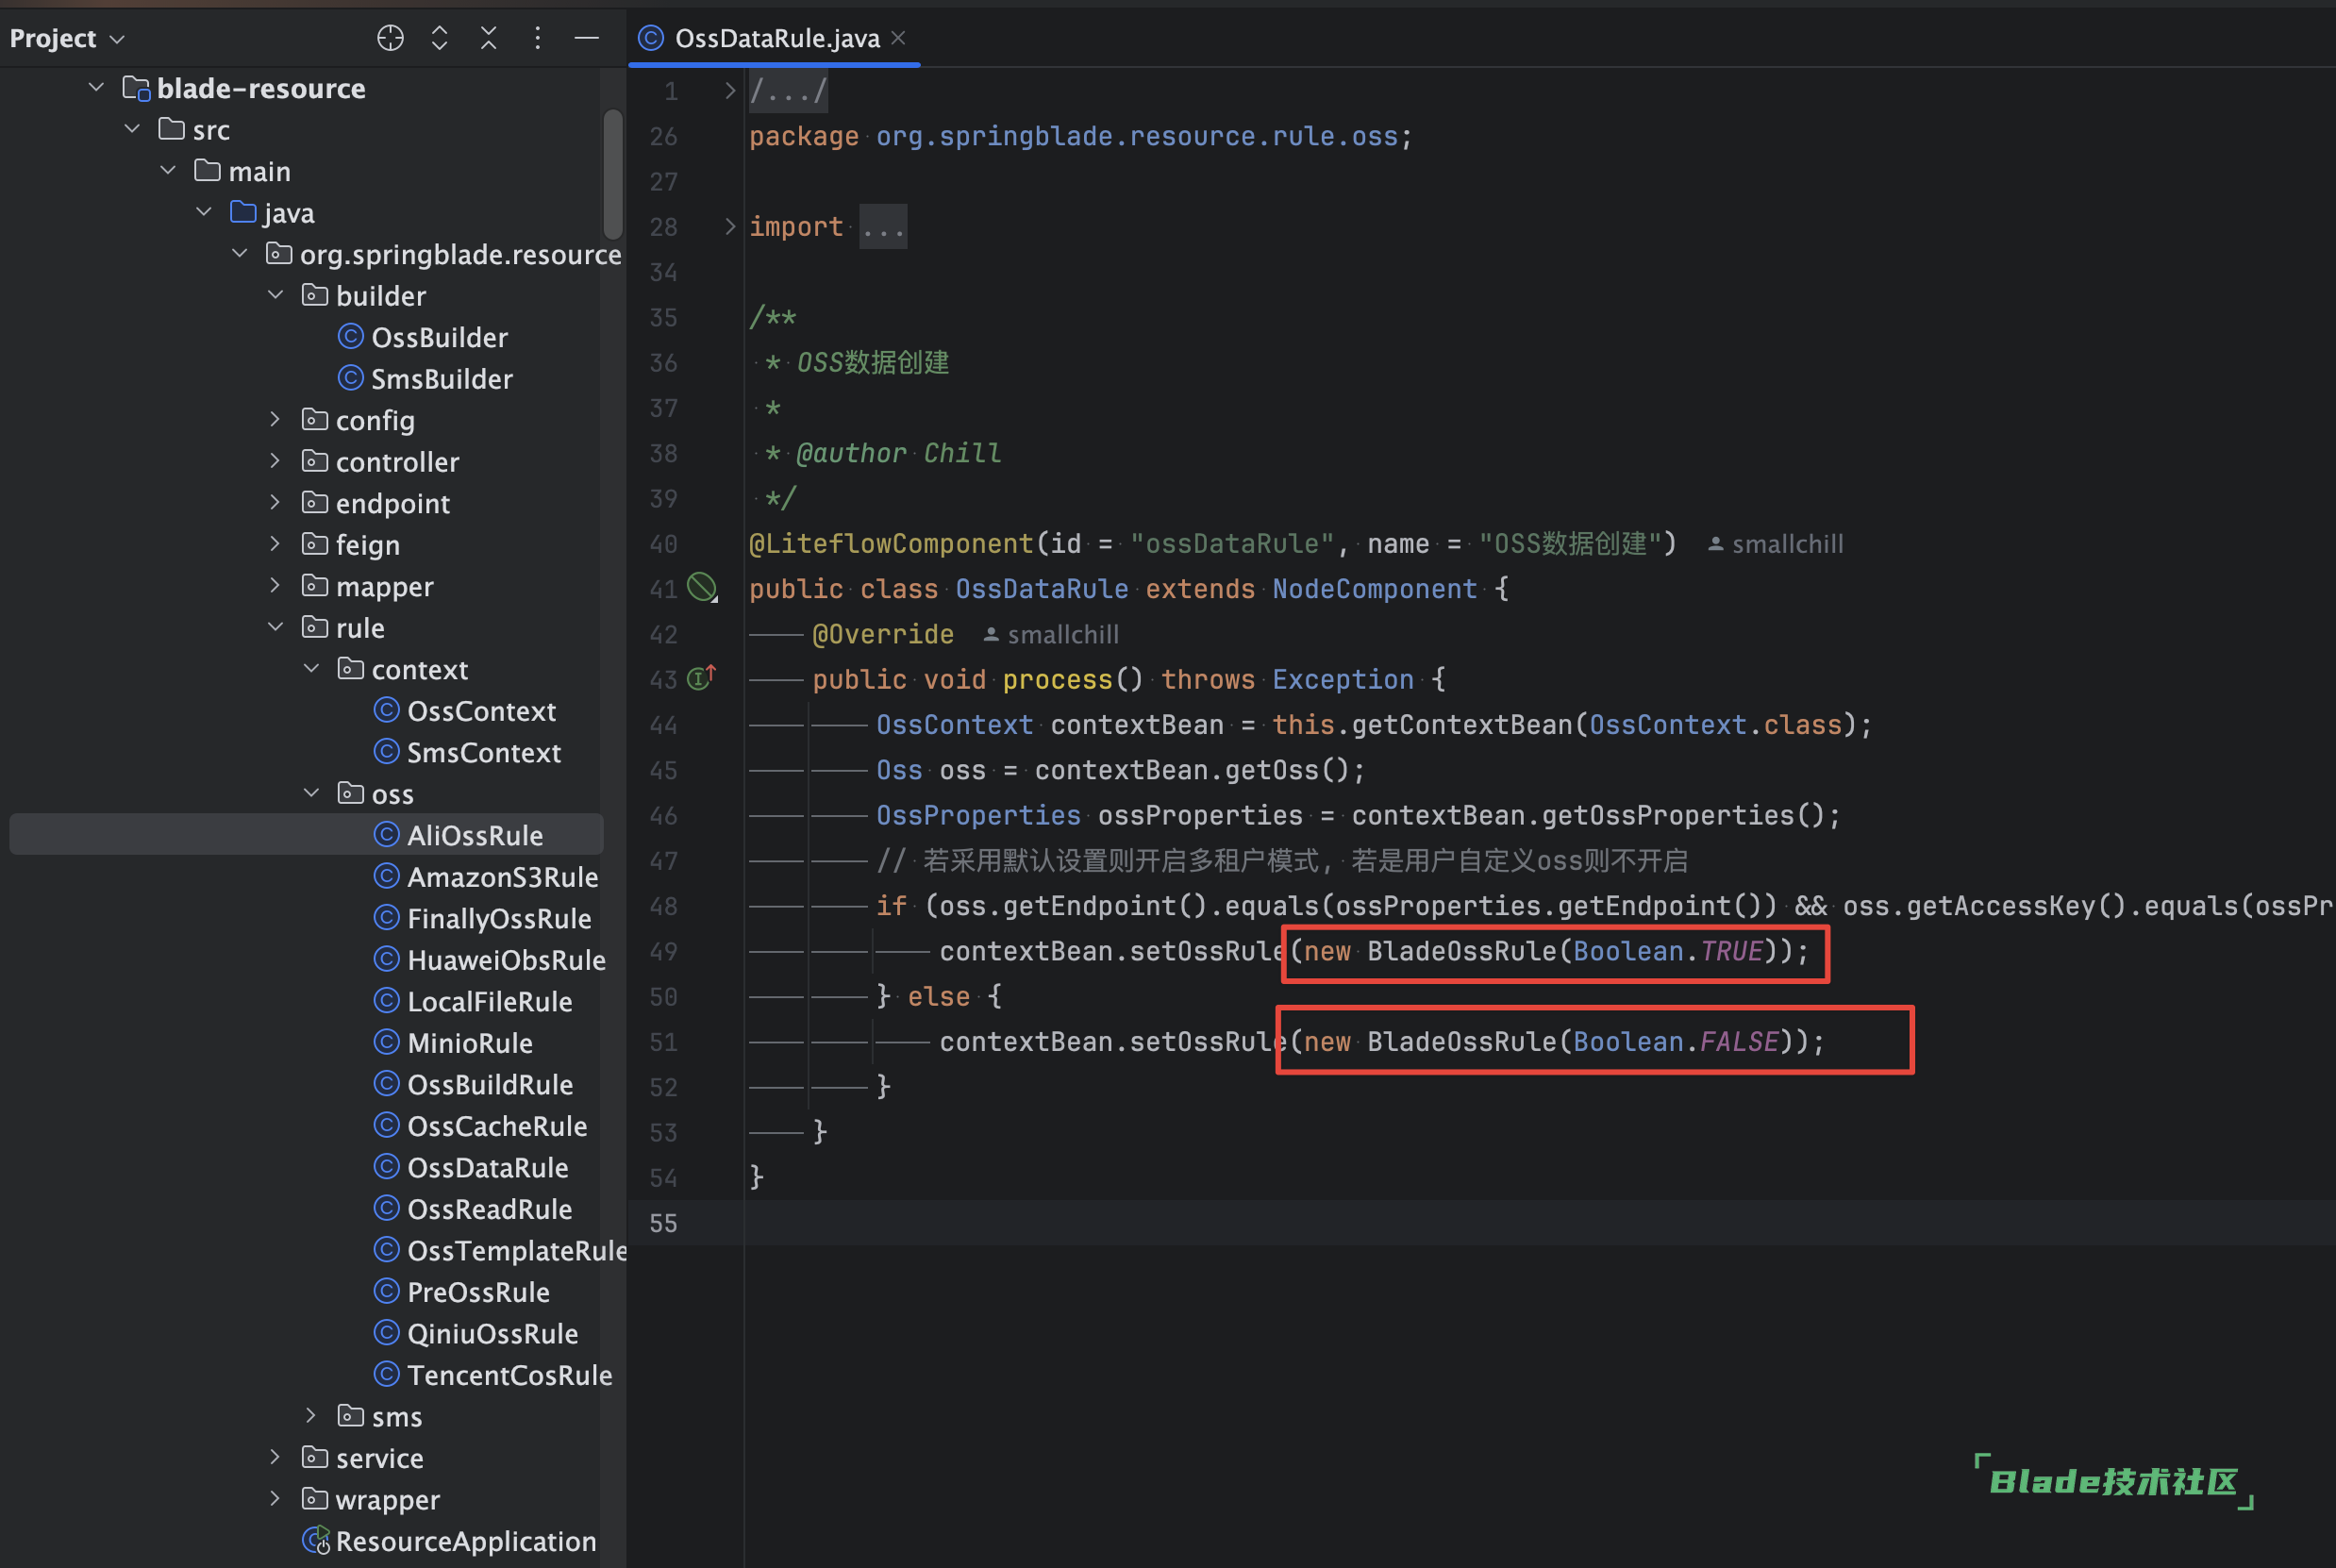Image resolution: width=2336 pixels, height=1568 pixels.
Task: Collapse the context package
Action: [312, 668]
